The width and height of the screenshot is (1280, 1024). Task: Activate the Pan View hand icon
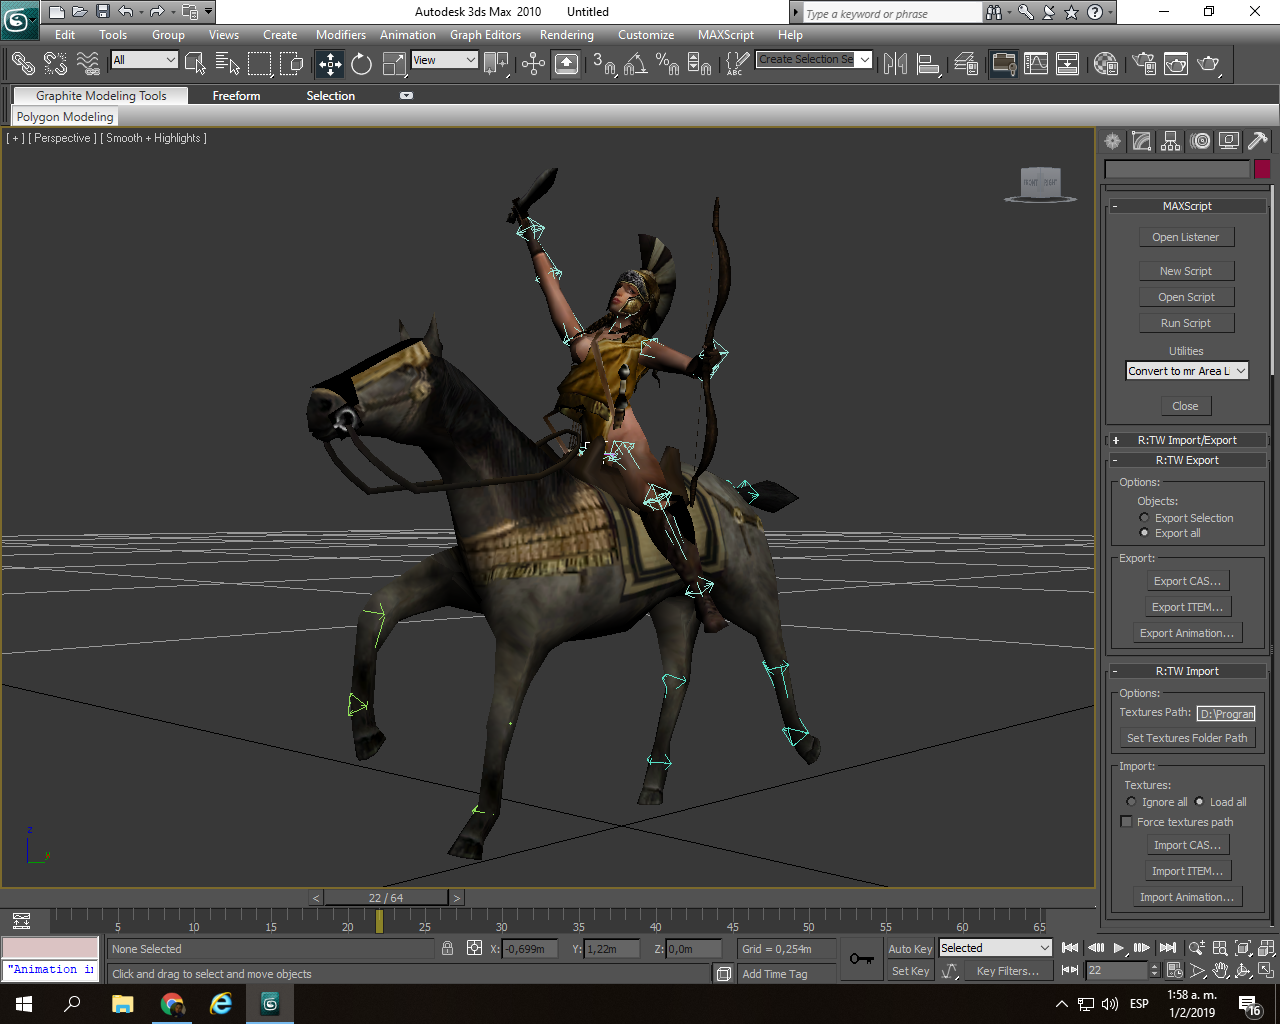coord(1220,970)
